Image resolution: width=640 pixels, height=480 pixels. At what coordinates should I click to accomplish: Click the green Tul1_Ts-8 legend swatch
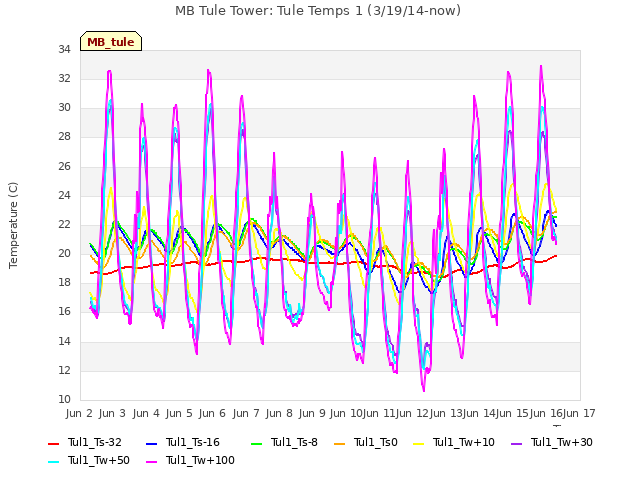pos(256,443)
